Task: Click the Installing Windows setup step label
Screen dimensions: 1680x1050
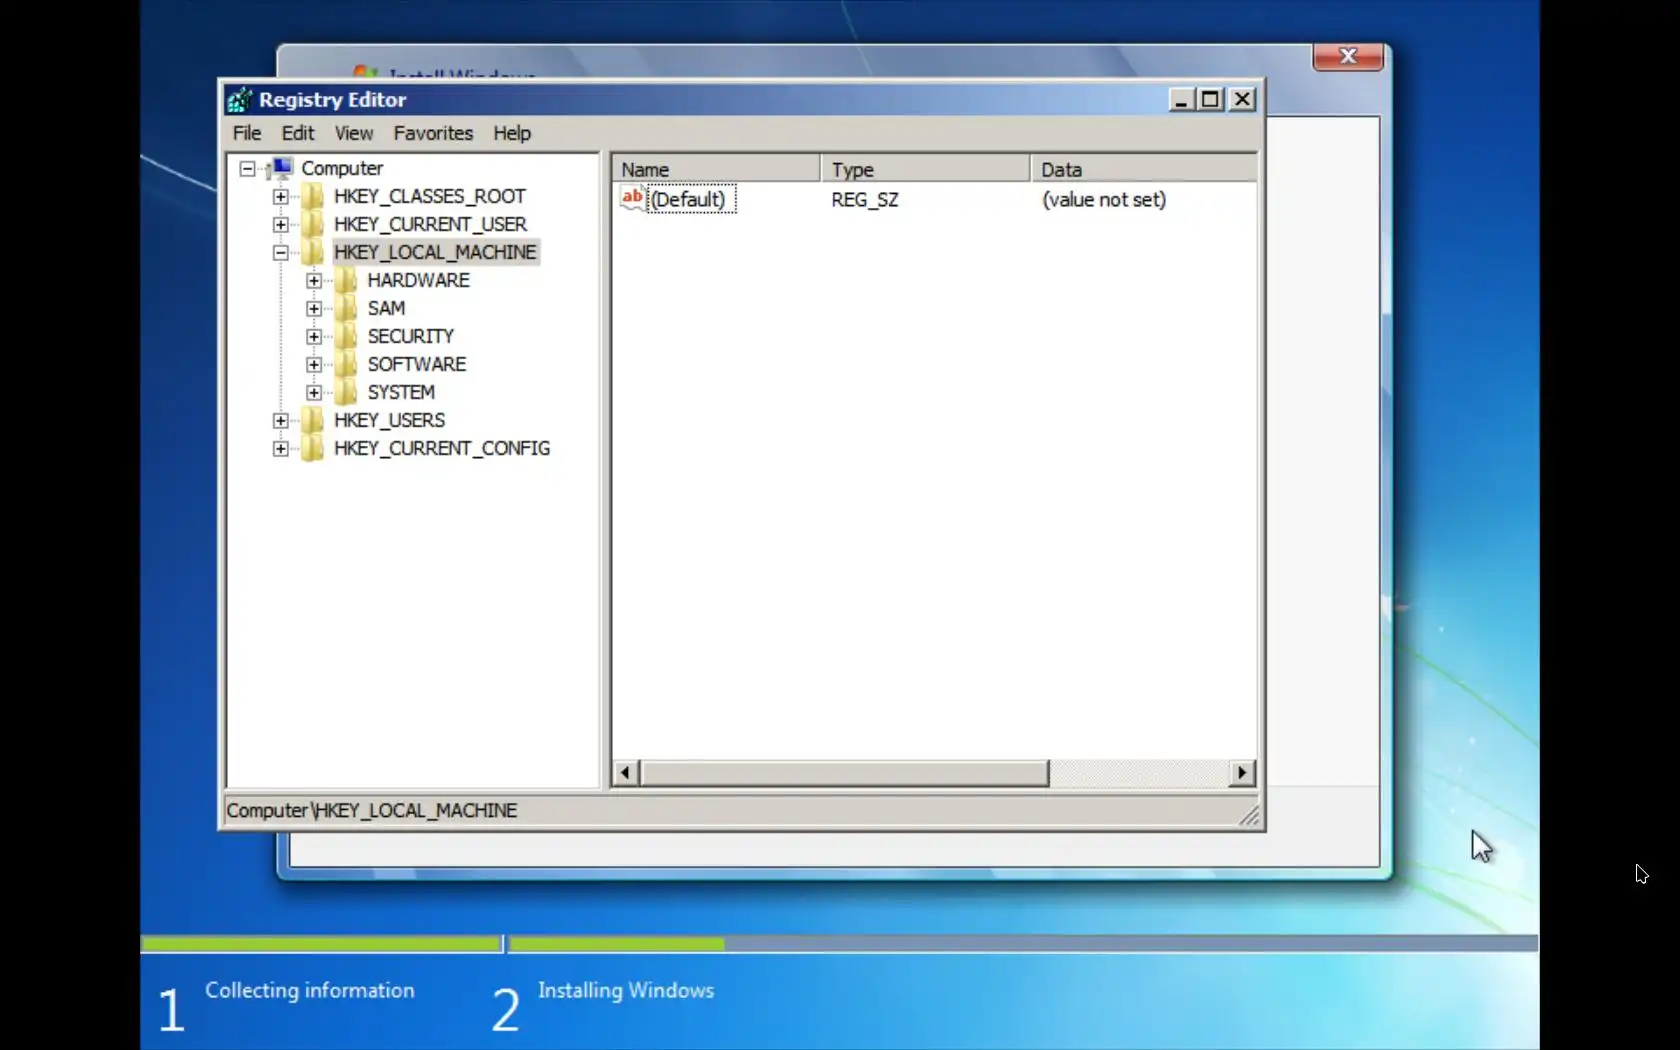Action: tap(626, 990)
